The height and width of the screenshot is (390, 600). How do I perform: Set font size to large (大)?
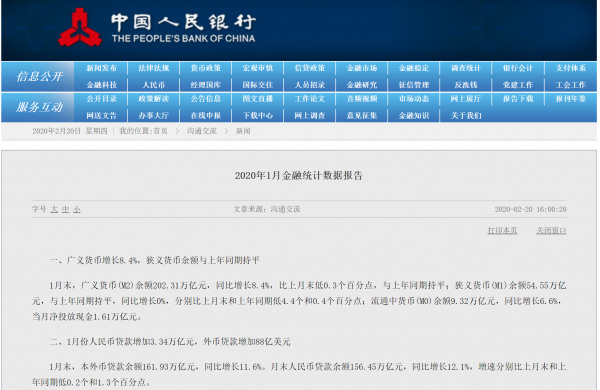coord(54,209)
